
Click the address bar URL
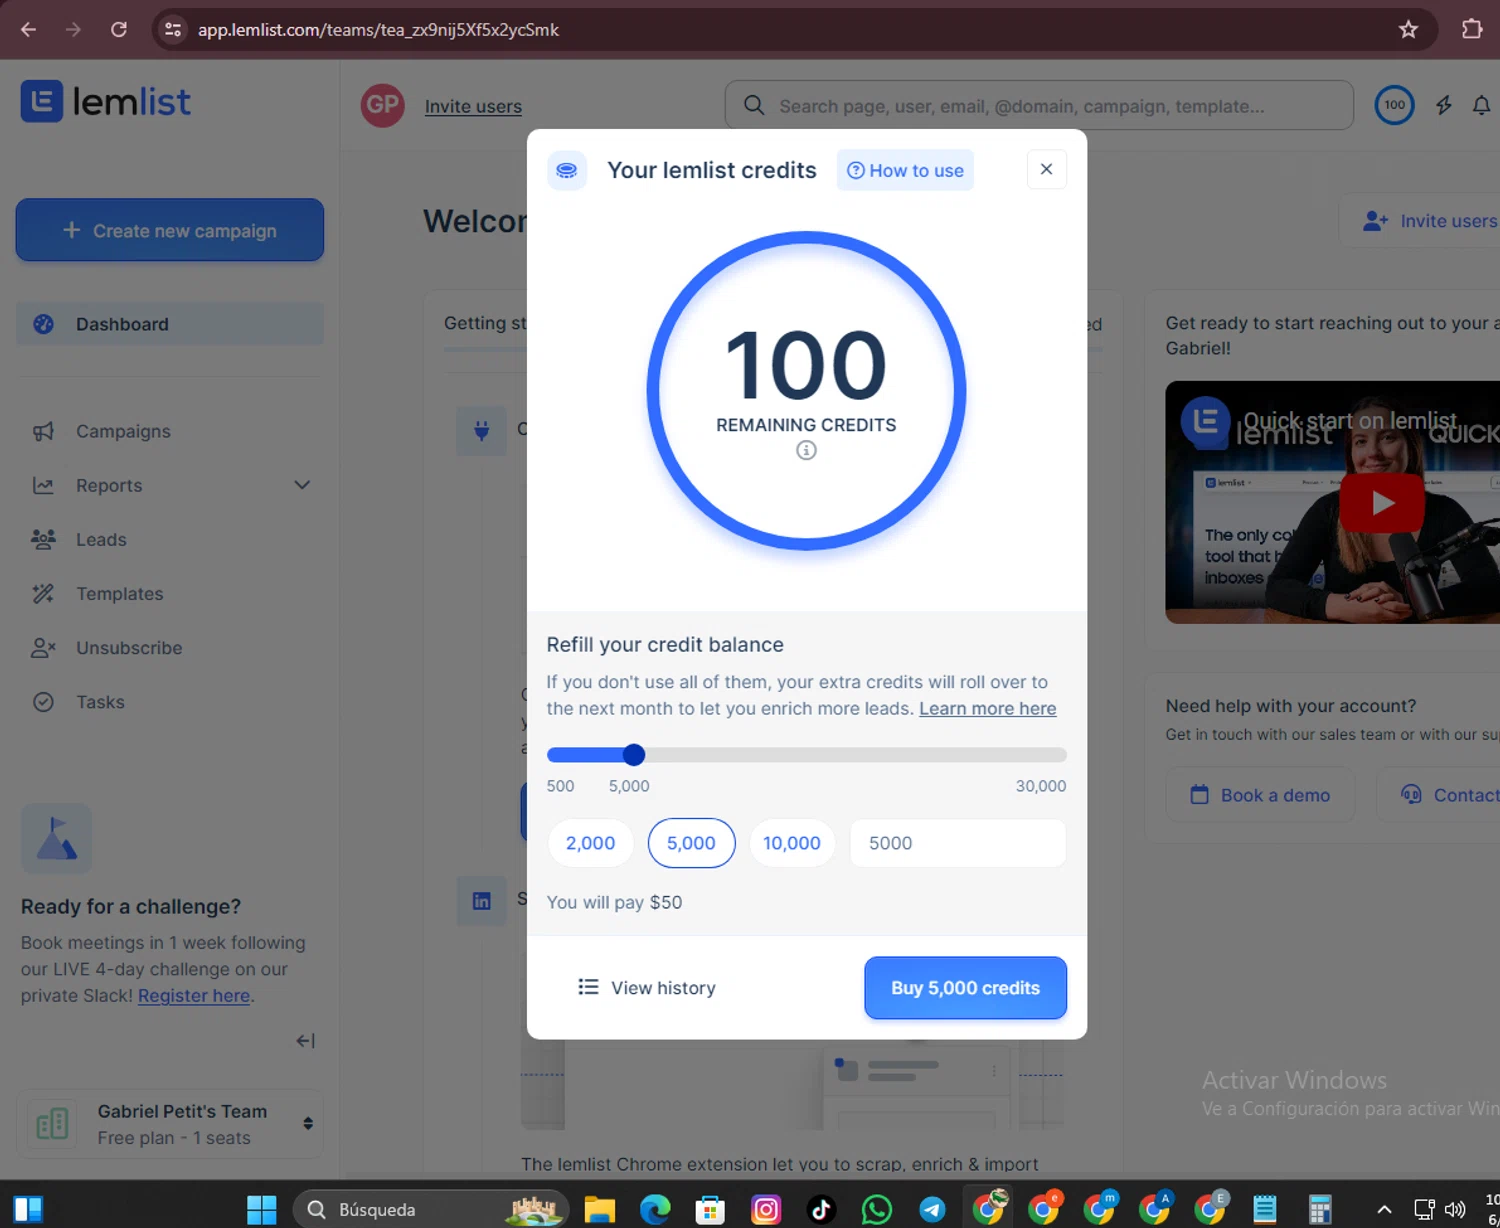tap(378, 30)
